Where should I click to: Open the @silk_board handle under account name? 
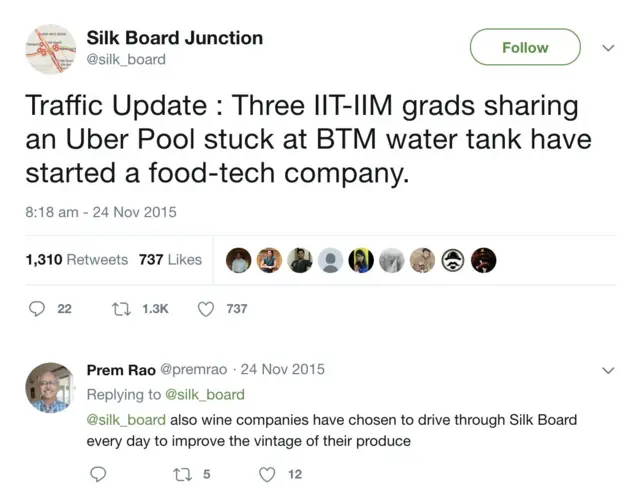tap(126, 60)
